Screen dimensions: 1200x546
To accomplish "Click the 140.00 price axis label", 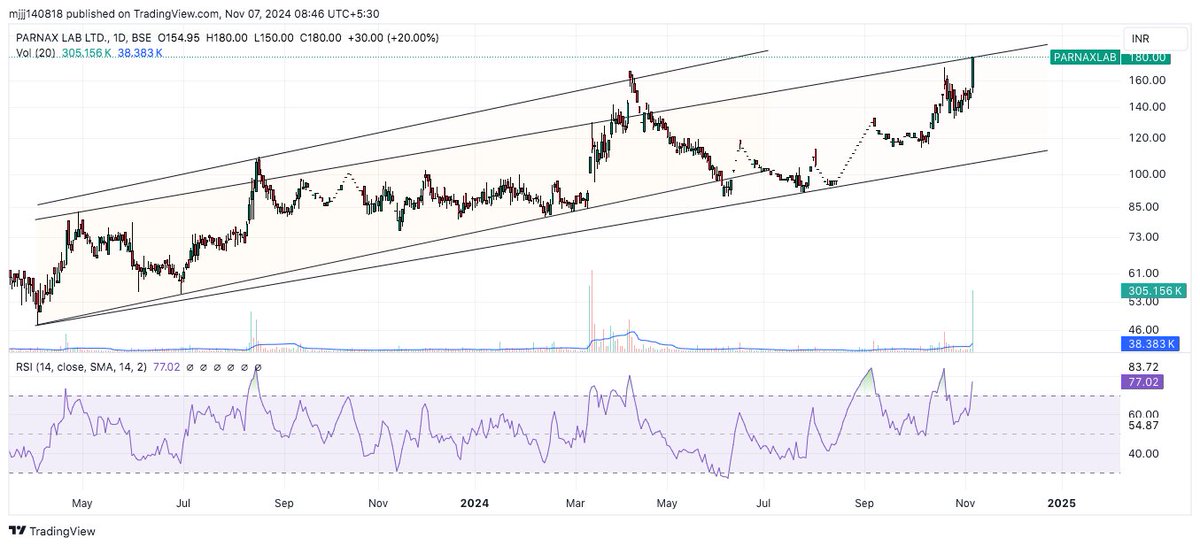I will point(1148,107).
